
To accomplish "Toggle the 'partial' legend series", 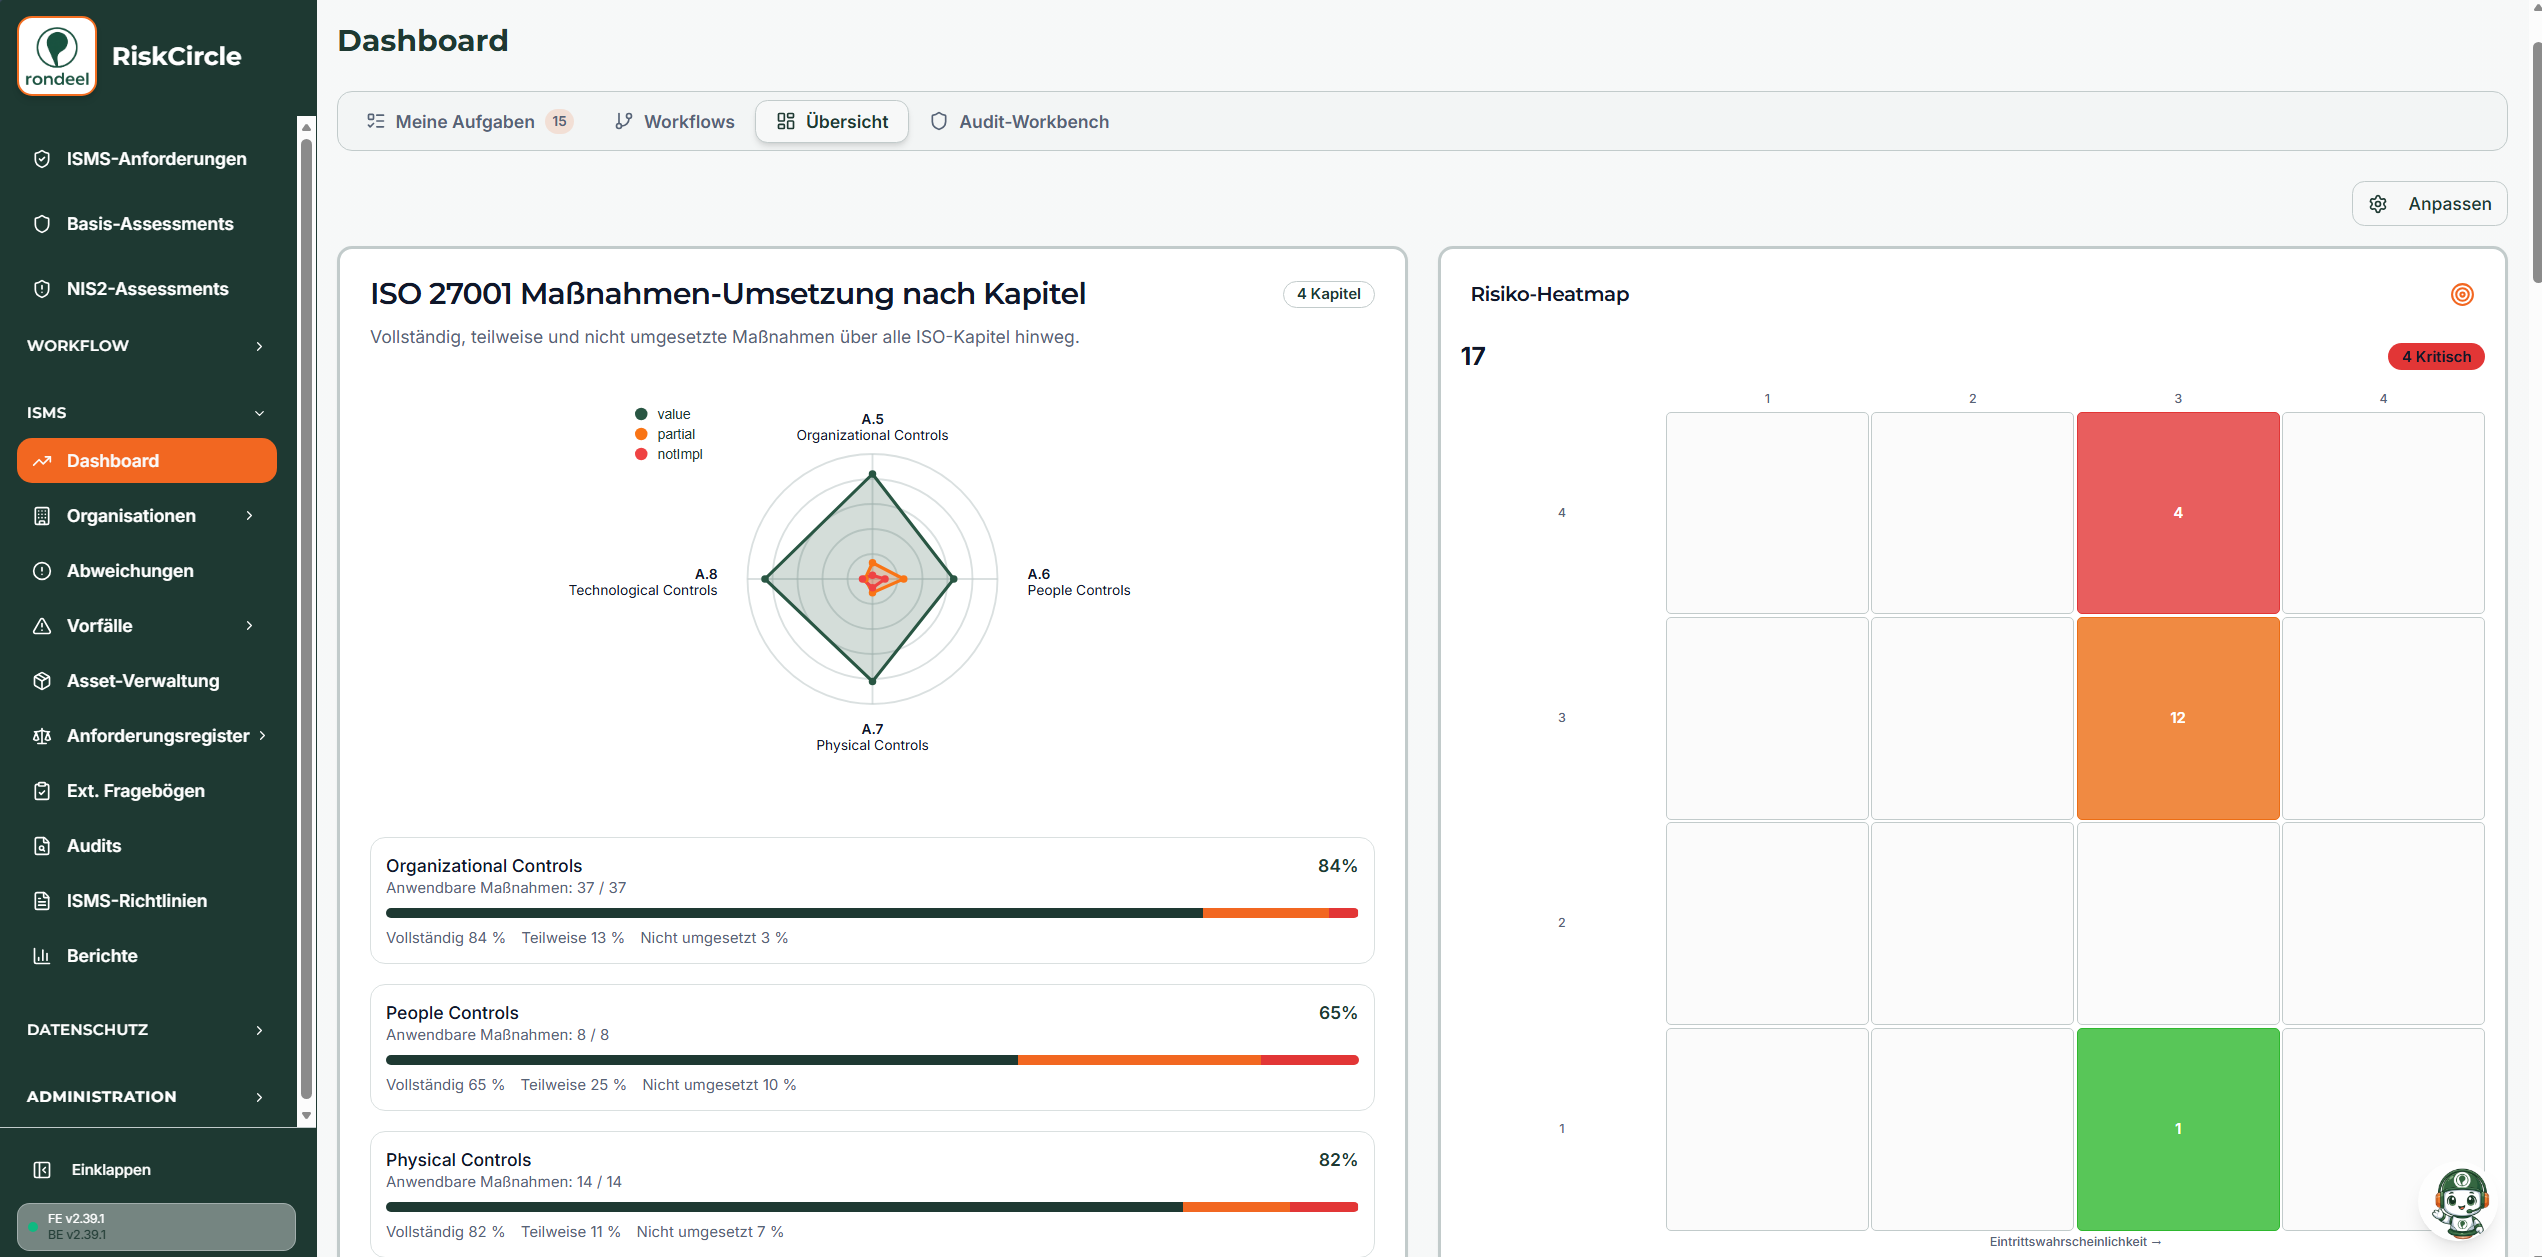I will 665,434.
